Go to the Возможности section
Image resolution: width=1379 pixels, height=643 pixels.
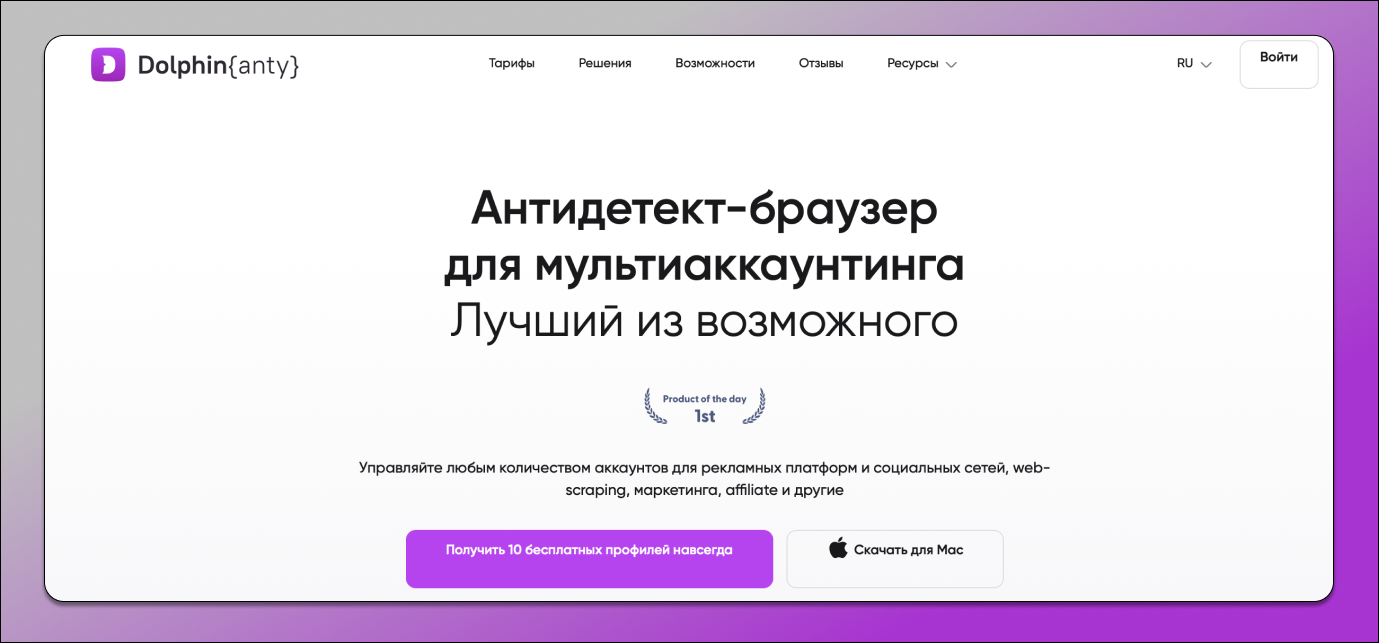click(x=715, y=63)
